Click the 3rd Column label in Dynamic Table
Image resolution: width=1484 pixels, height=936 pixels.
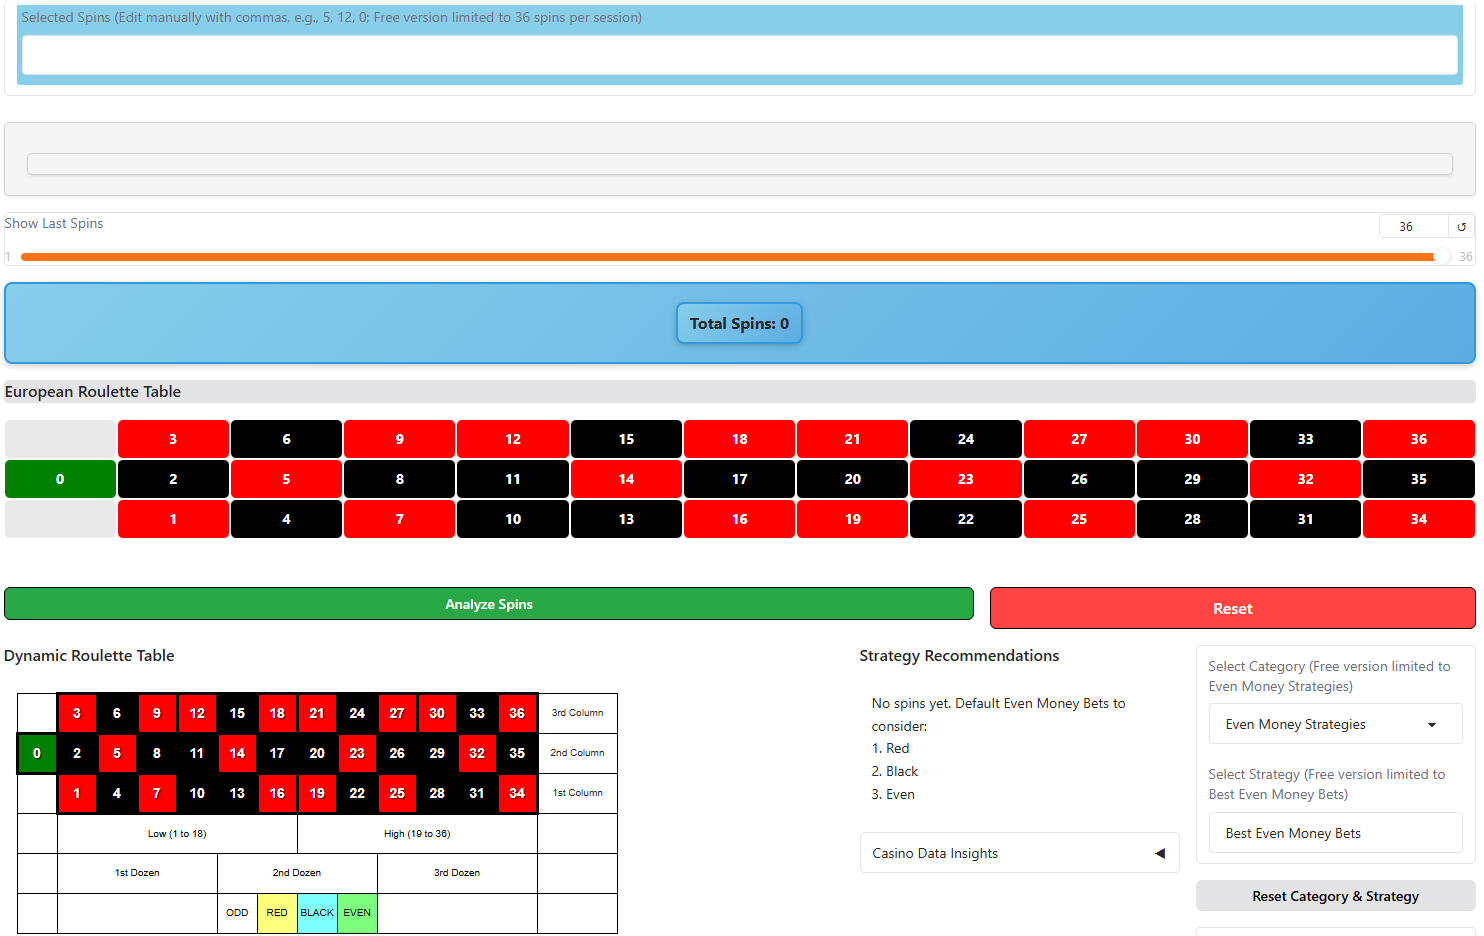point(577,713)
